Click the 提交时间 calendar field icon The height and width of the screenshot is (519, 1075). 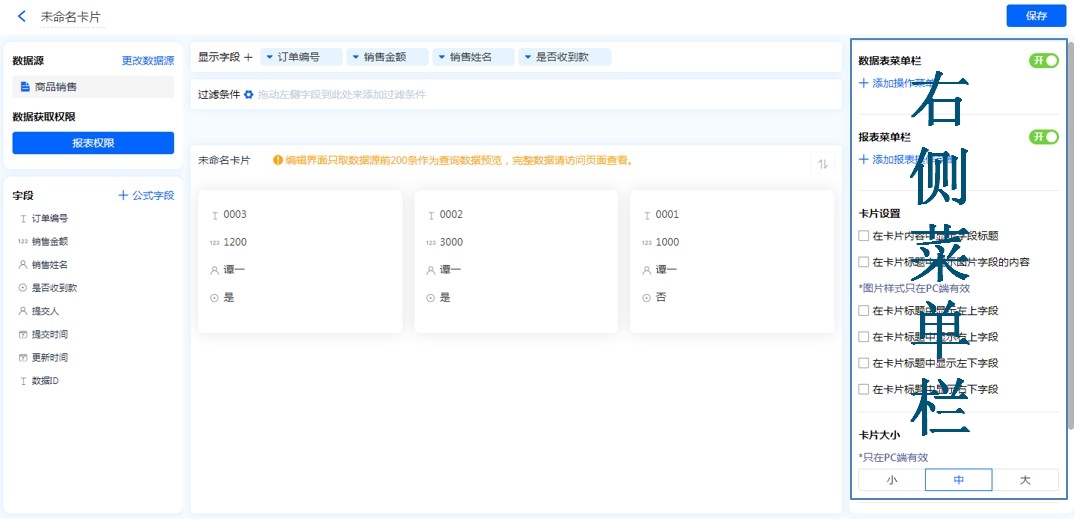coord(22,334)
